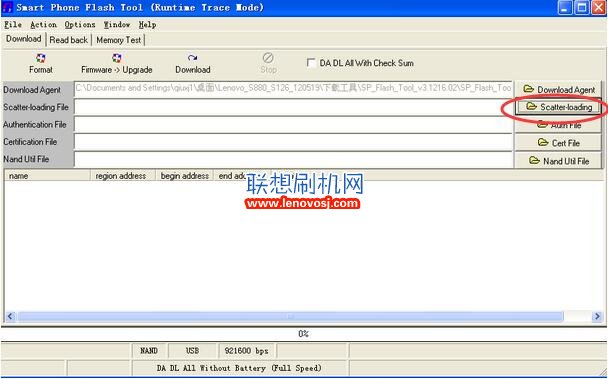This screenshot has width=608, height=379.
Task: Open the Window menu
Action: 117,25
